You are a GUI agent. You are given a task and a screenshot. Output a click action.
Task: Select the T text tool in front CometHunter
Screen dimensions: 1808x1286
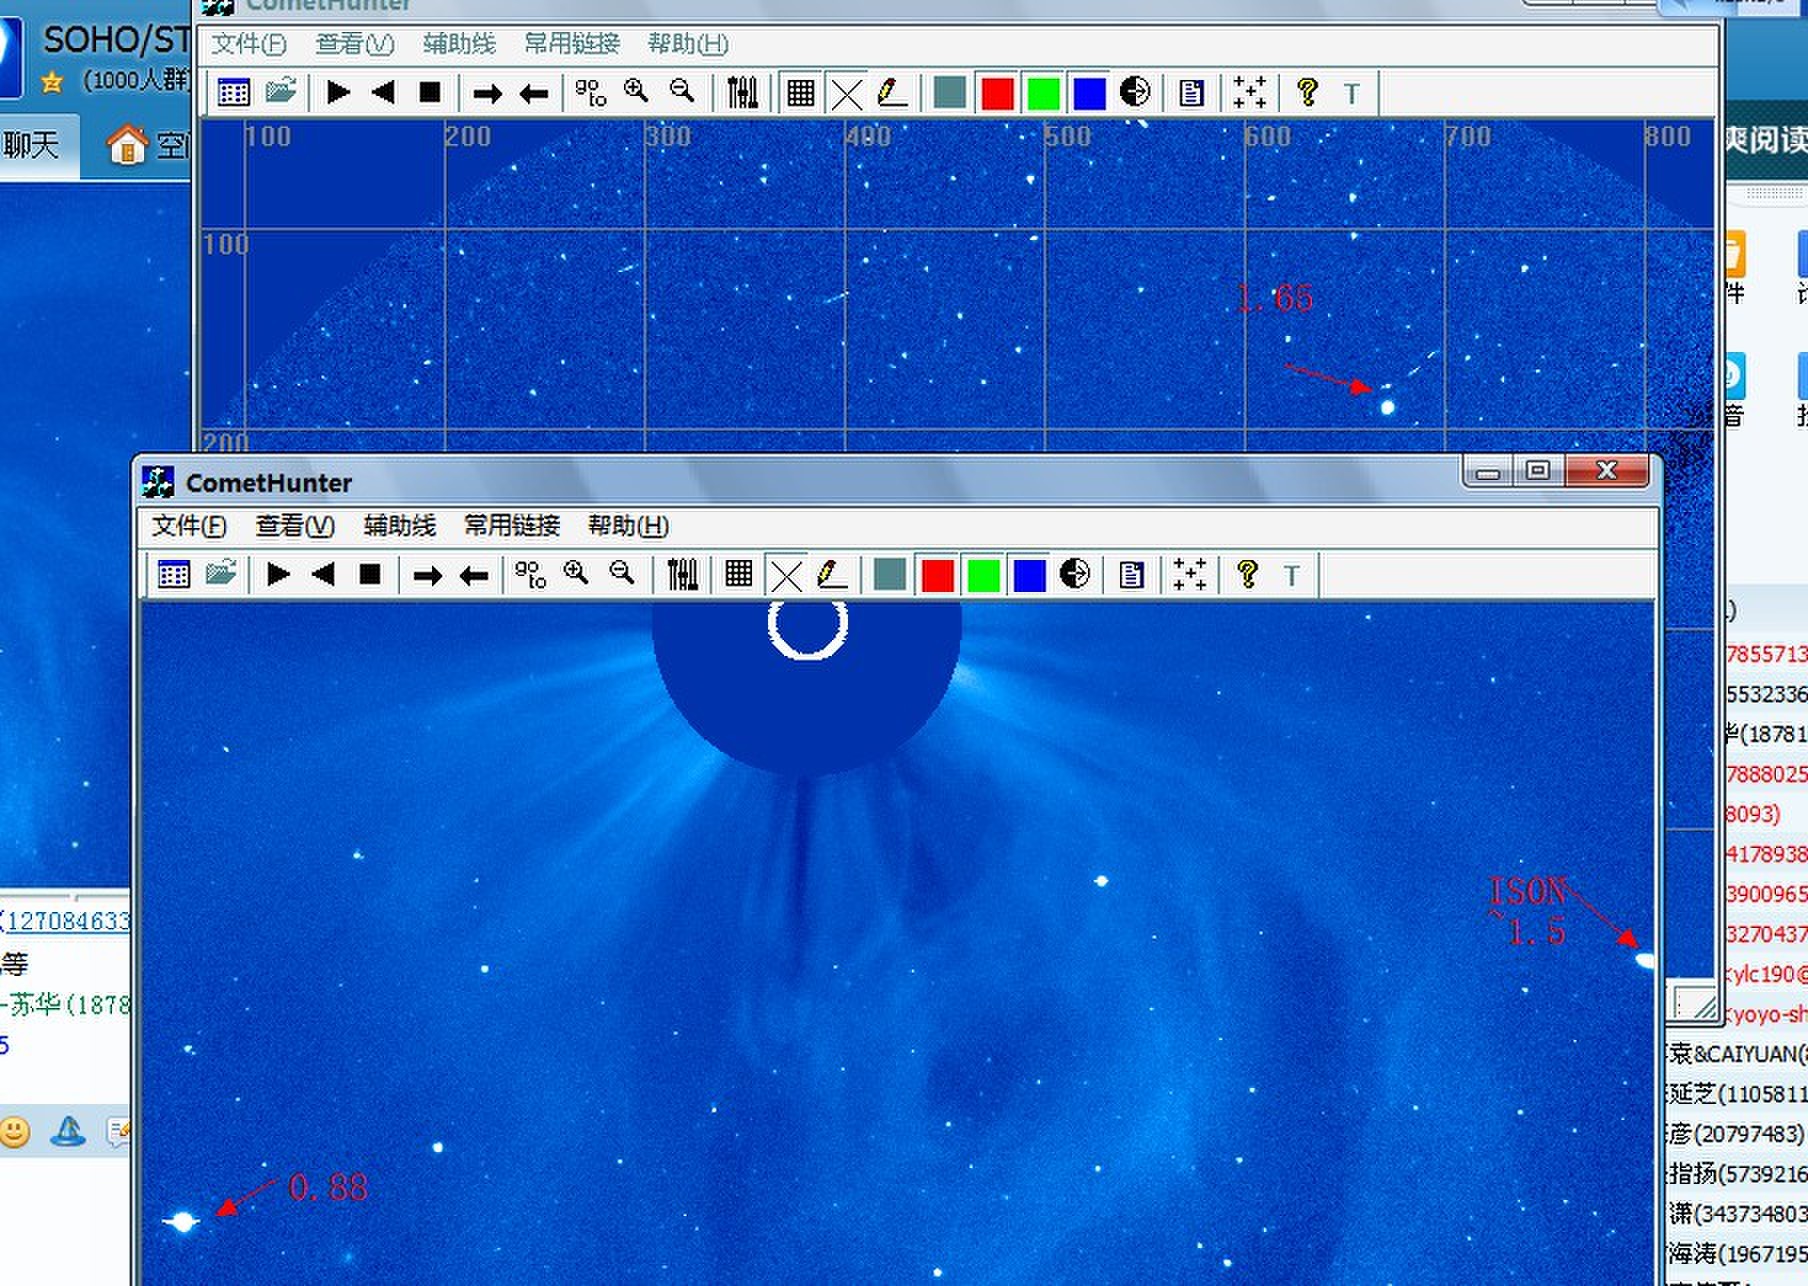[x=1292, y=576]
